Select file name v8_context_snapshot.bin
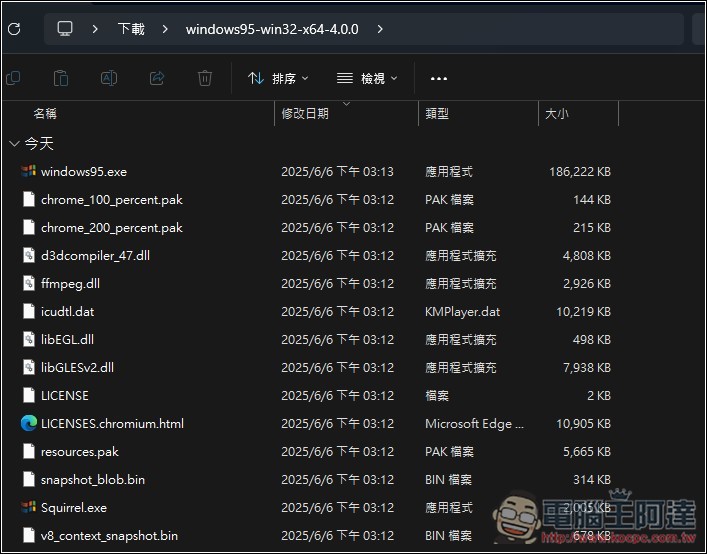 click(x=109, y=536)
